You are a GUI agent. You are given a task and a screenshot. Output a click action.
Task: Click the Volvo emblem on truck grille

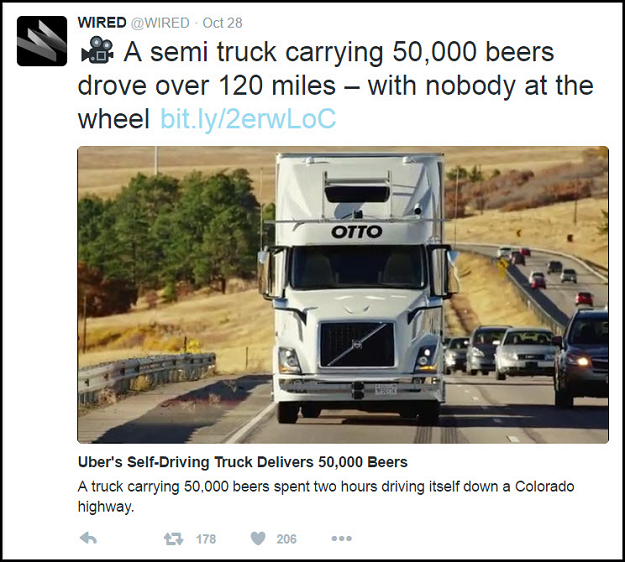356,335
